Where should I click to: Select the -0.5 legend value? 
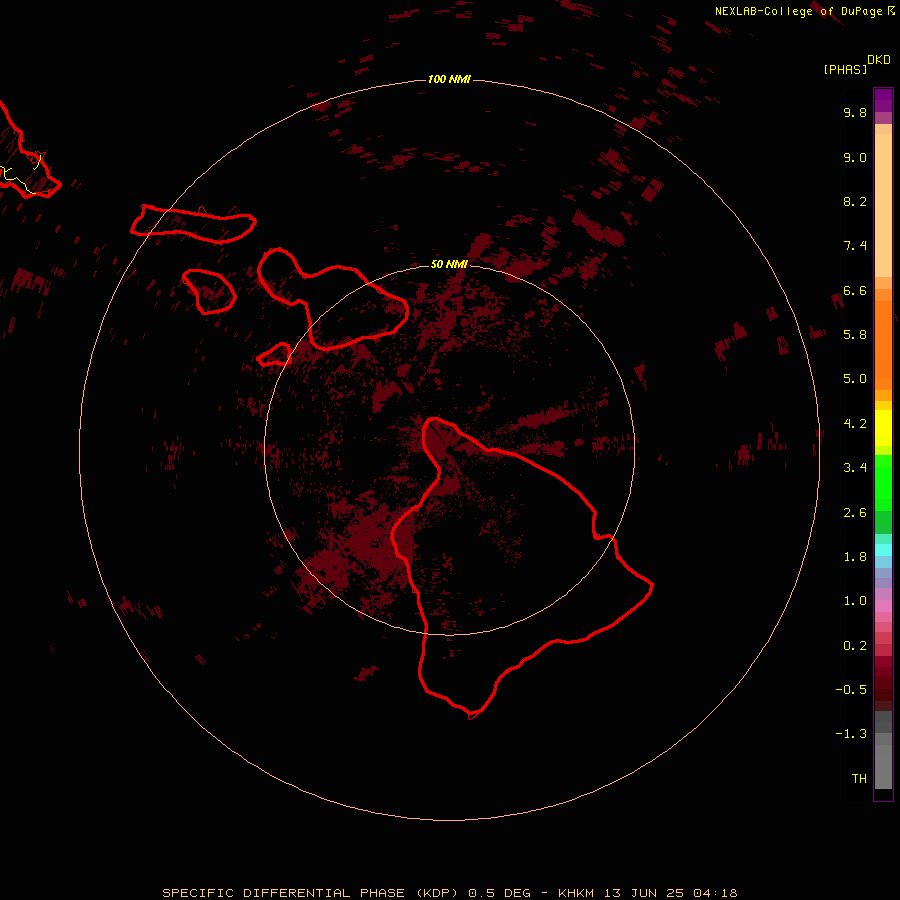tap(851, 690)
